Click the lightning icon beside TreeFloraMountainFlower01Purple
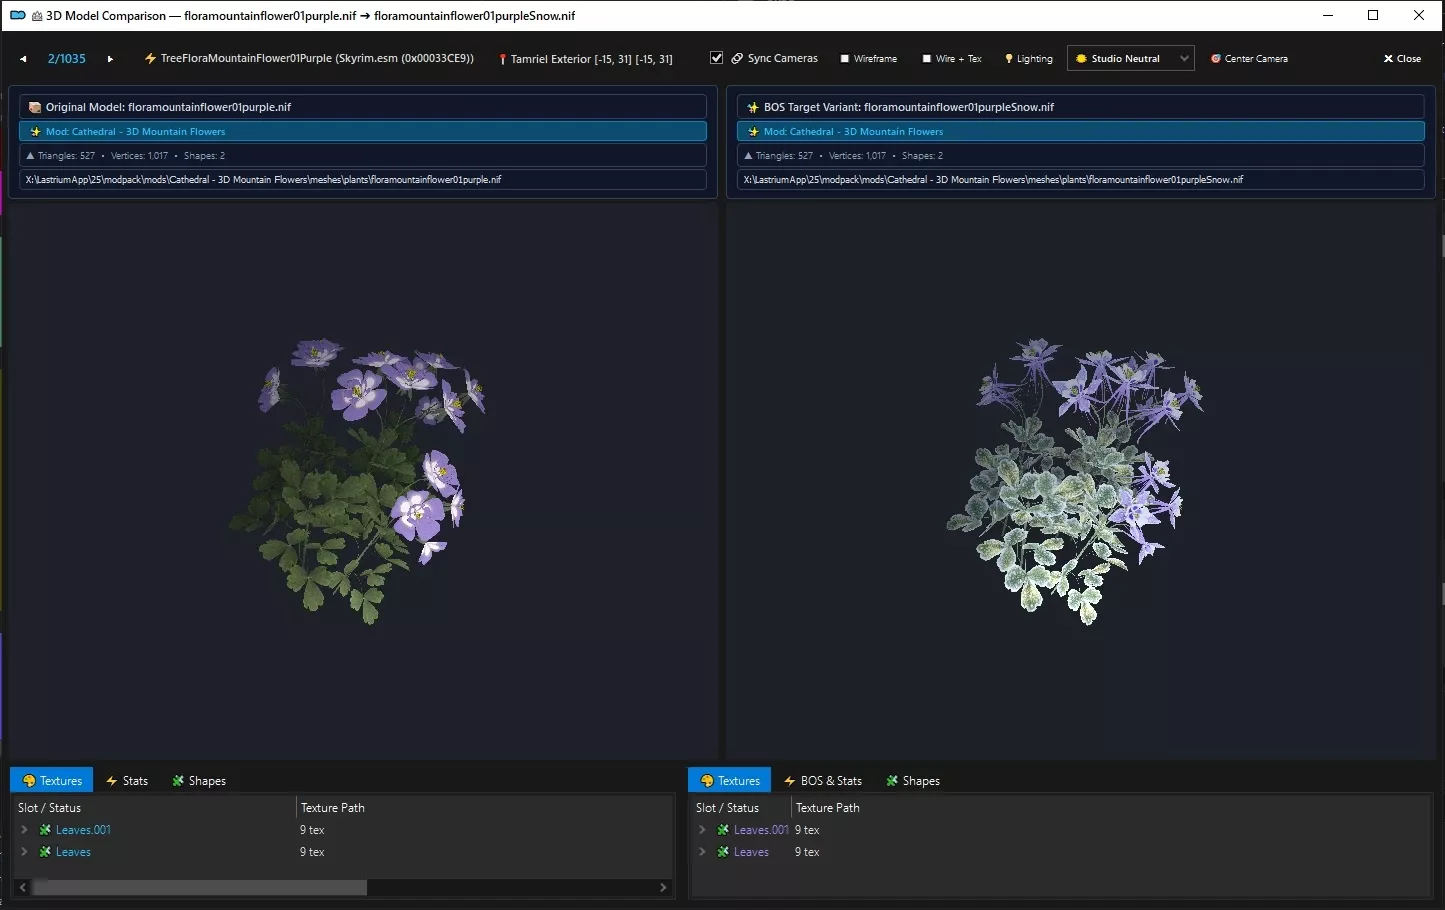The height and width of the screenshot is (910, 1445). tap(150, 59)
